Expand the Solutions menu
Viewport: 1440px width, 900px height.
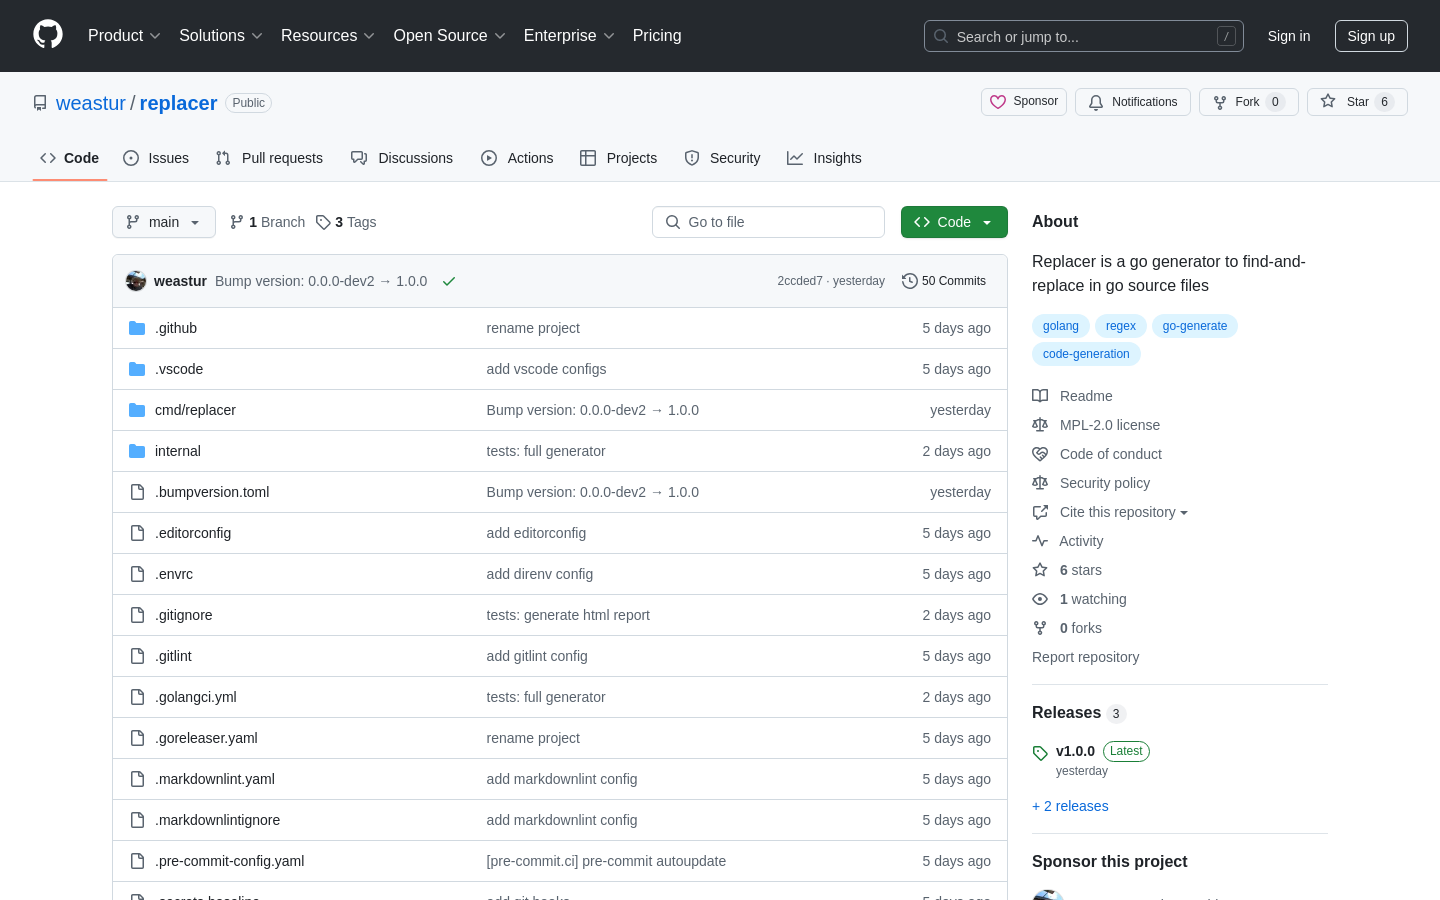(x=221, y=36)
